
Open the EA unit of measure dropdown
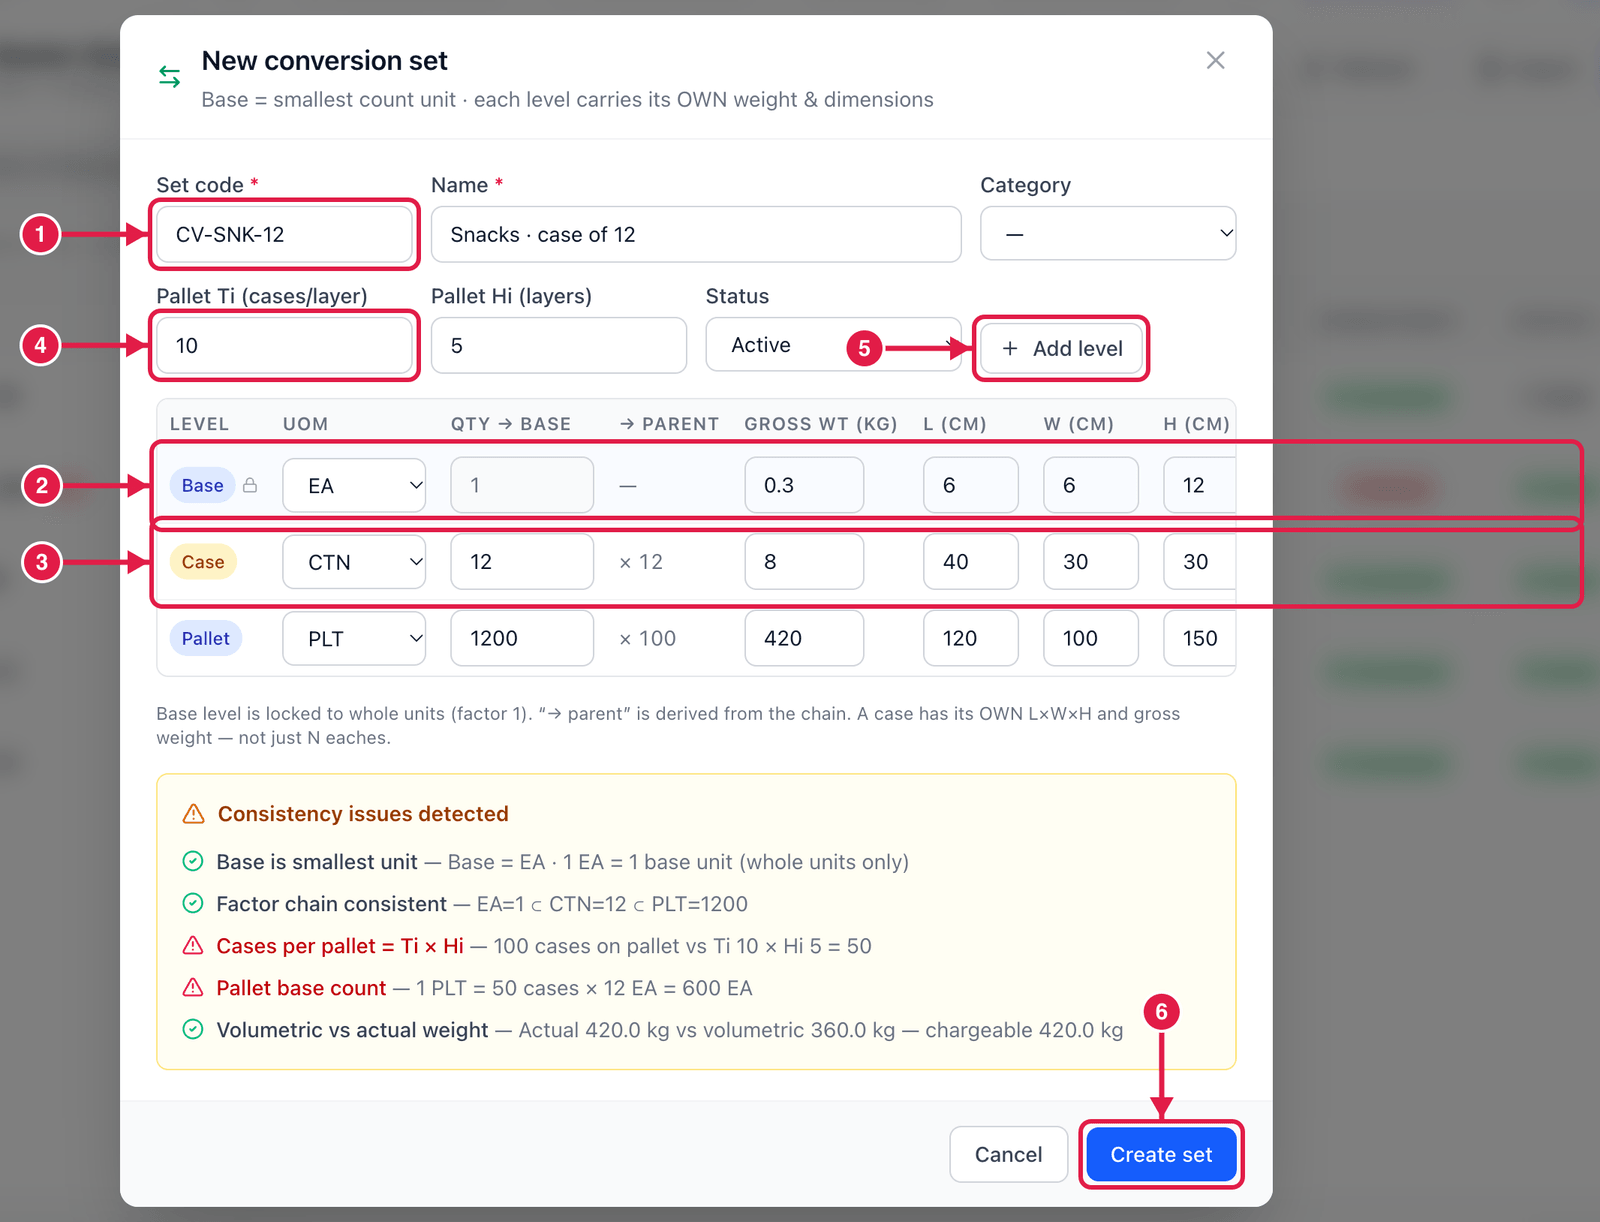click(x=354, y=485)
